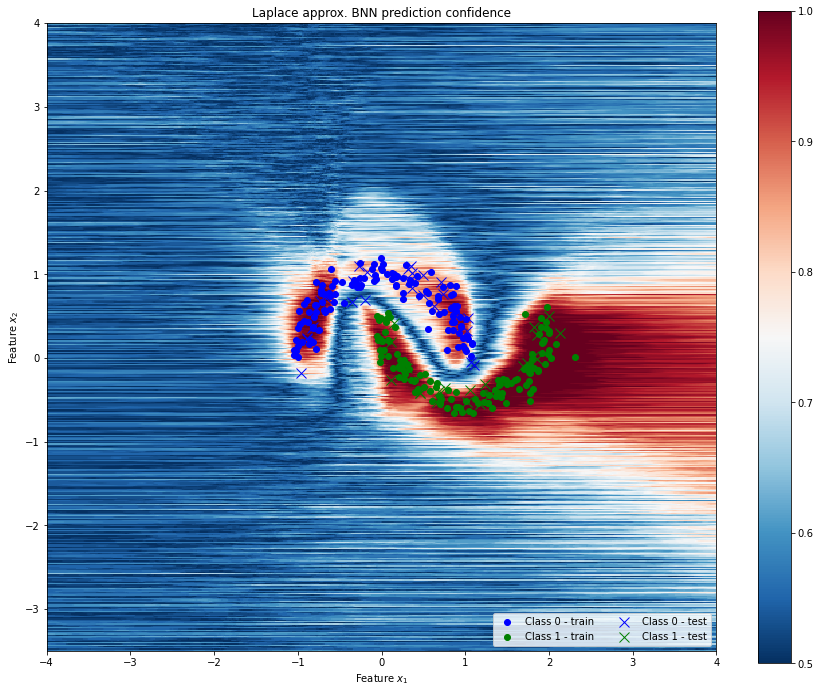Click the x-axis tick label −4
This screenshot has width=821, height=693.
tap(47, 662)
